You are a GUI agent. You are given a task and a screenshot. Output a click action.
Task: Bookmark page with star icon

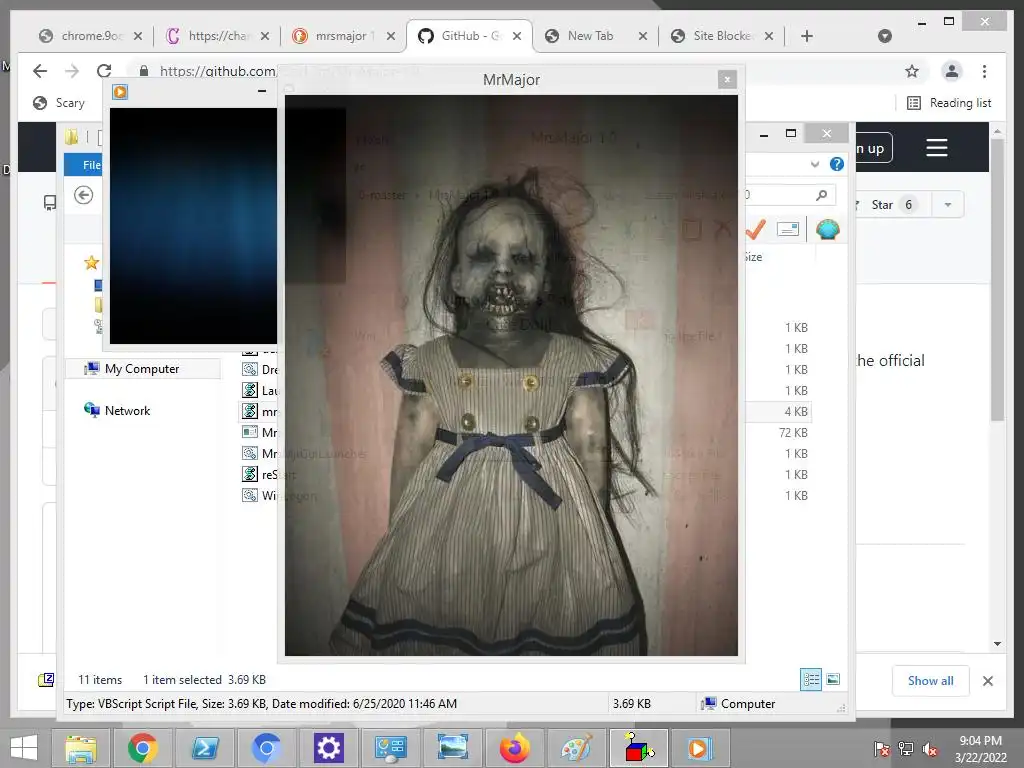(912, 71)
